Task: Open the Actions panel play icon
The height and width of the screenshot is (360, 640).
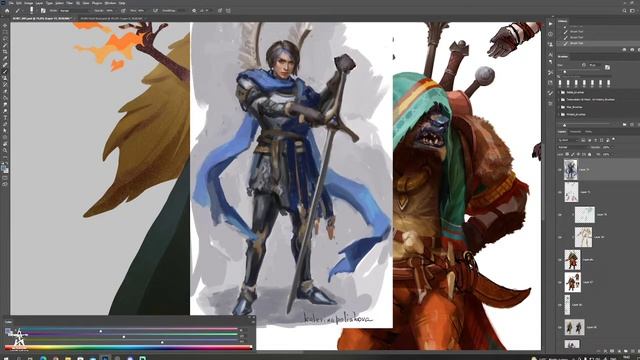Action: [550, 24]
